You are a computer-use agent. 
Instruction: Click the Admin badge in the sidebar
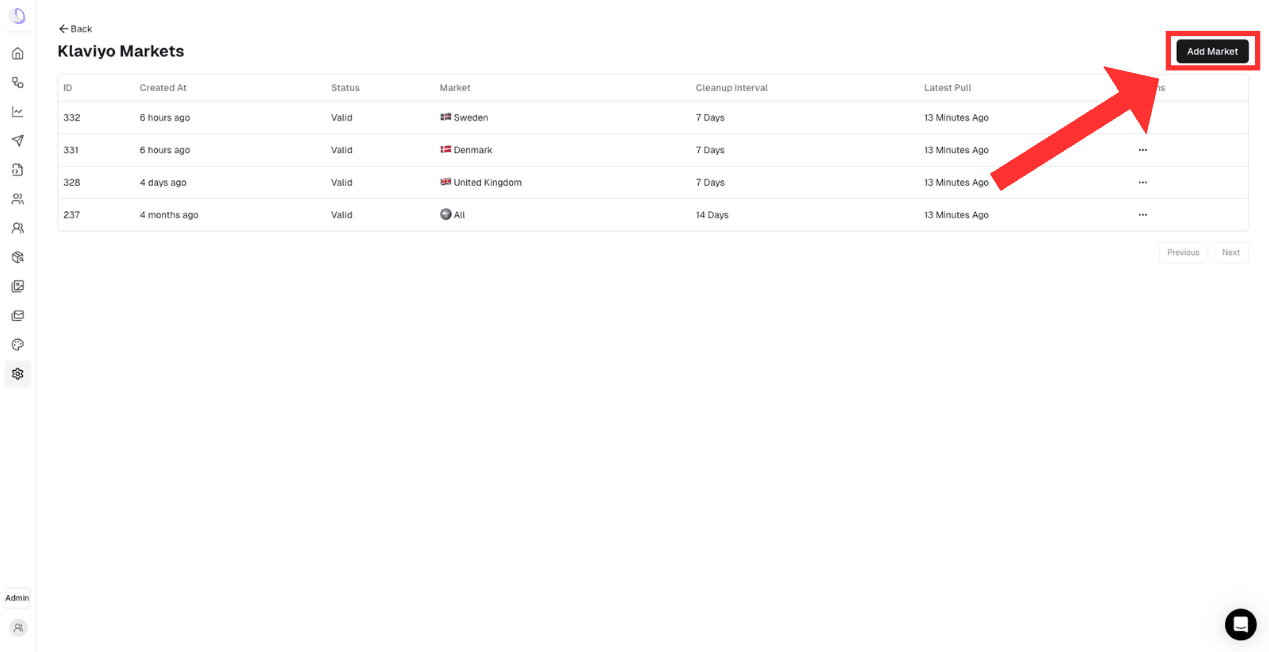(17, 598)
